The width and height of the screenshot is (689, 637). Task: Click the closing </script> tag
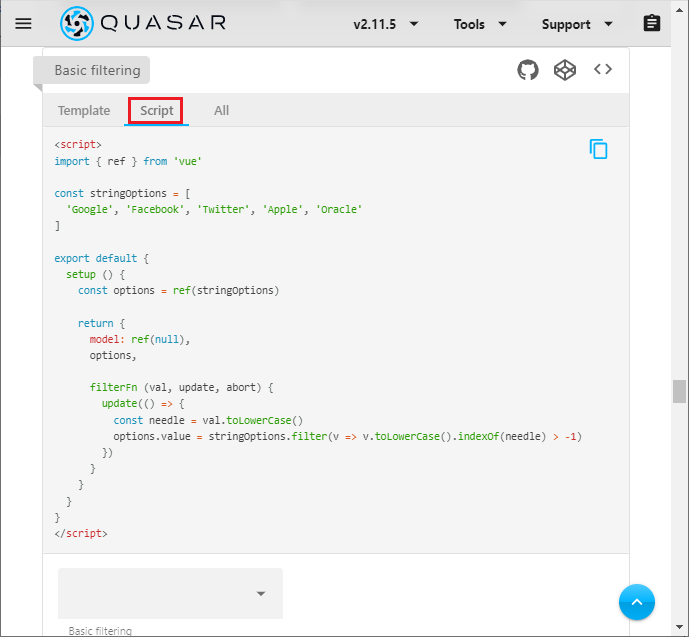pyautogui.click(x=81, y=533)
